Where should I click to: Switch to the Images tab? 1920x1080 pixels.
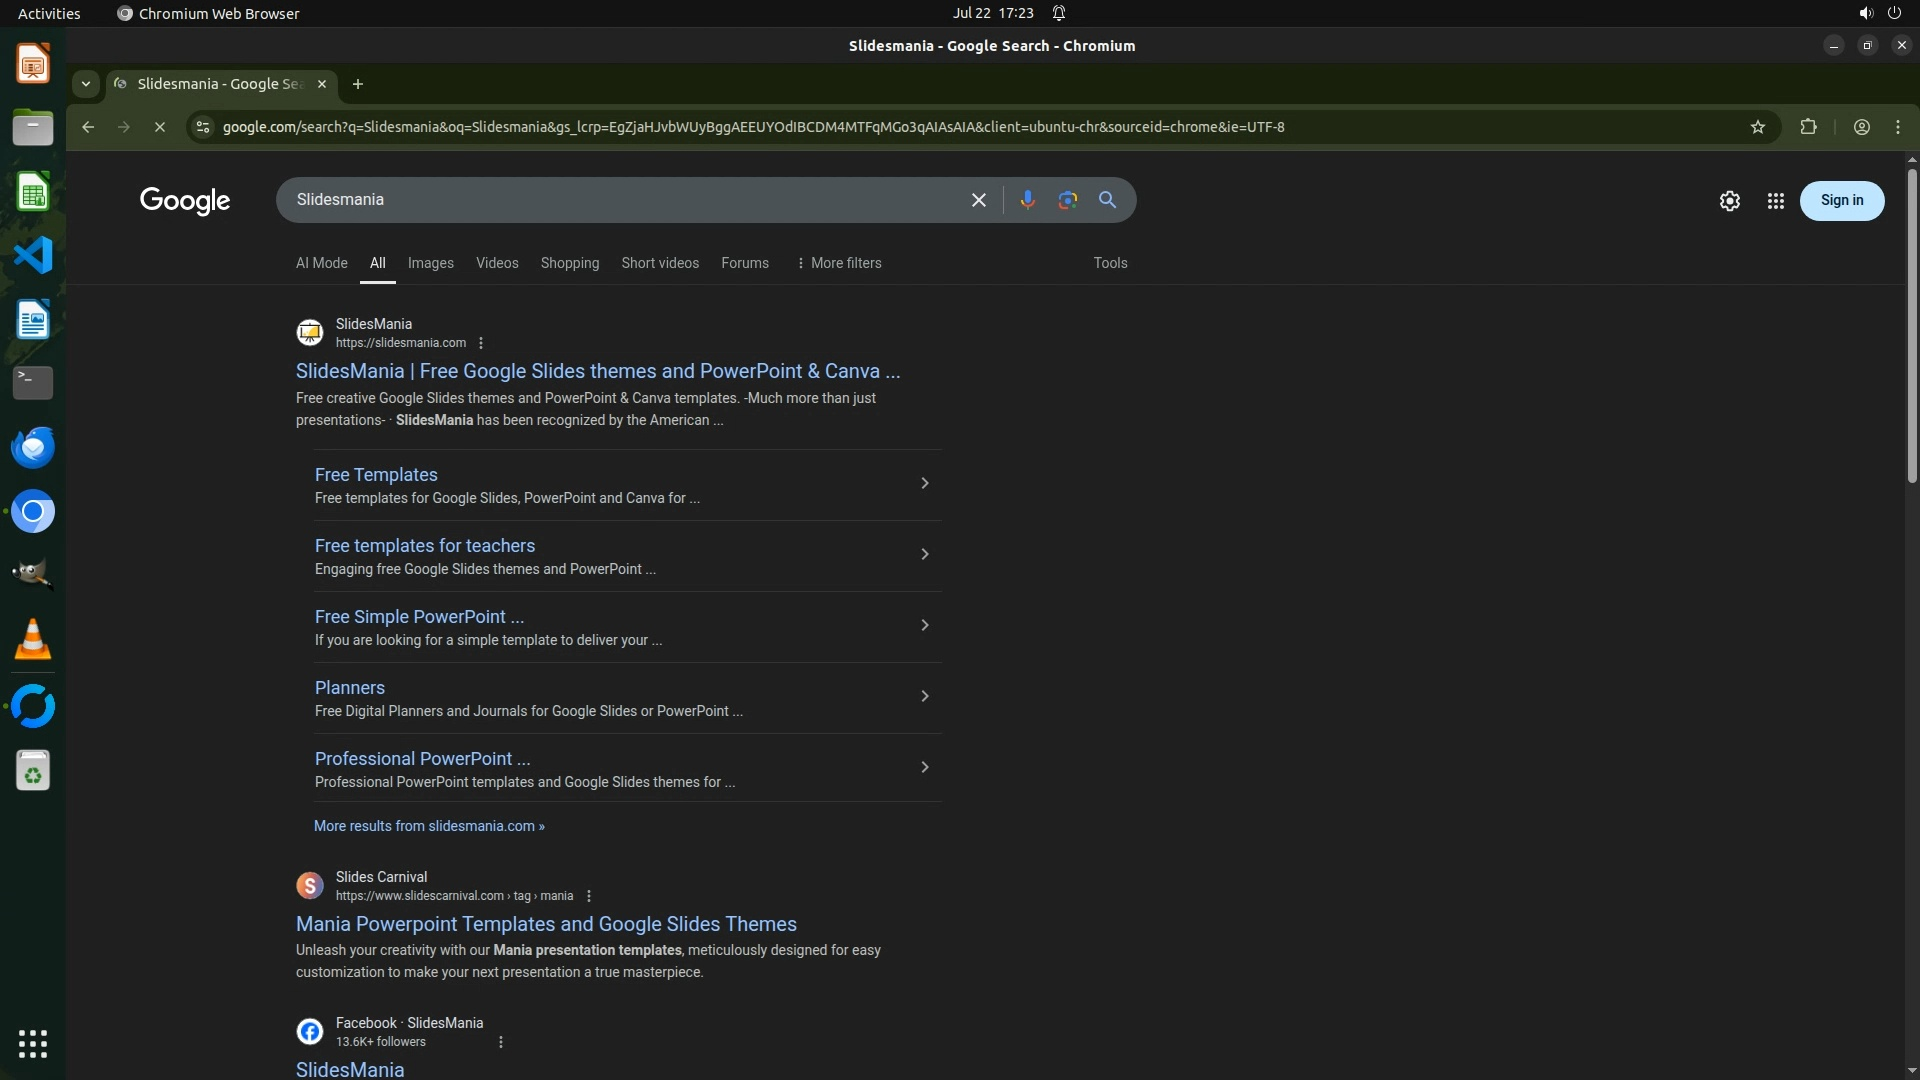[430, 263]
